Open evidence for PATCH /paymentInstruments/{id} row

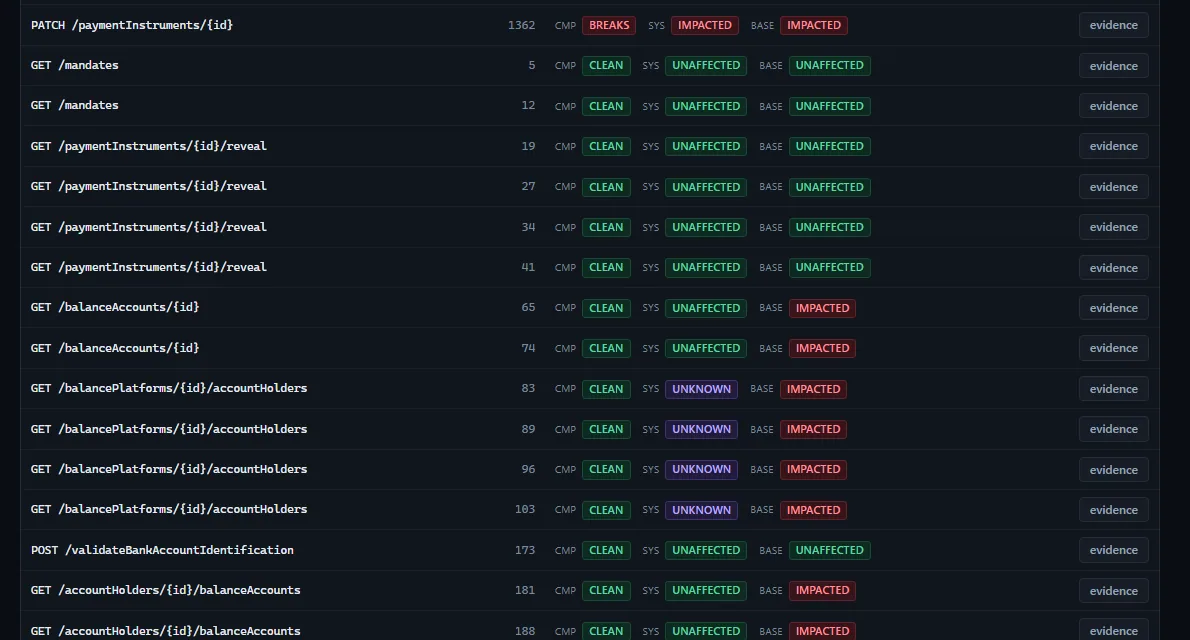[x=1113, y=25]
